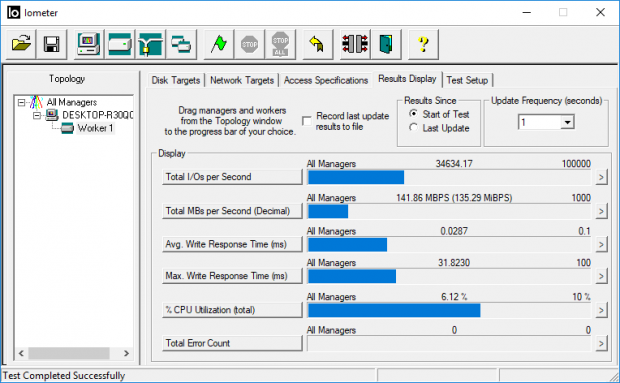Click the Total I/Os per Second progress bar
The image size is (620, 383).
[x=449, y=177]
